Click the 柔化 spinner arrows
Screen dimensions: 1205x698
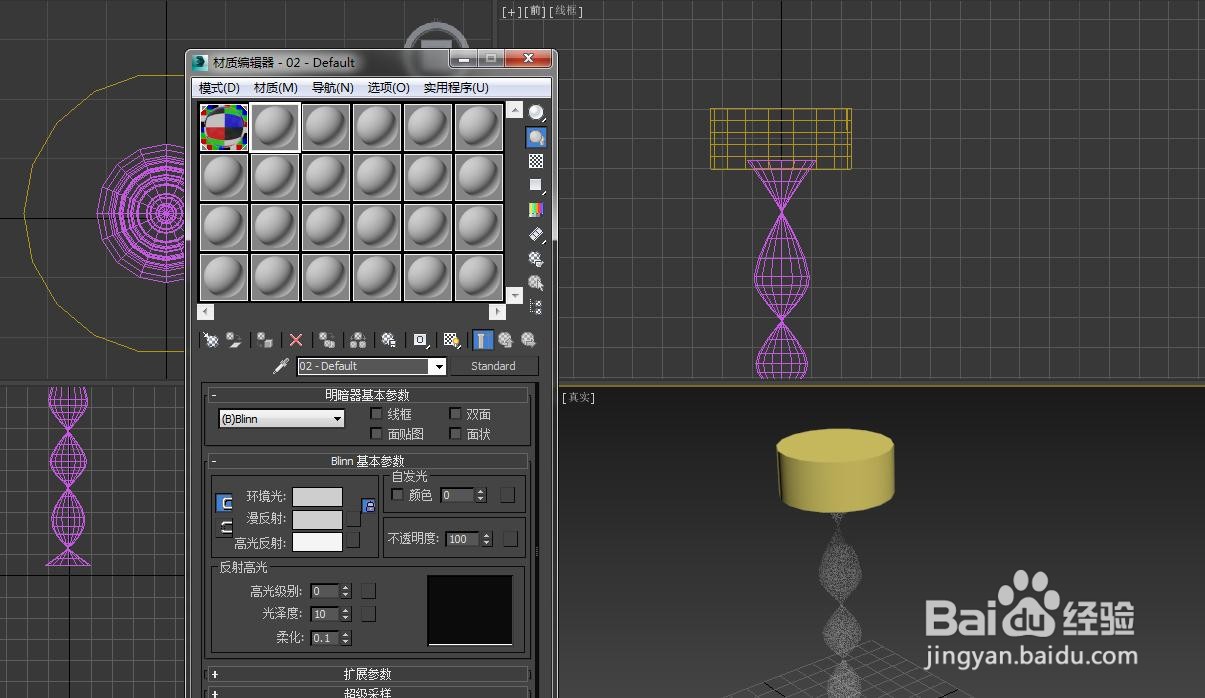[x=346, y=637]
